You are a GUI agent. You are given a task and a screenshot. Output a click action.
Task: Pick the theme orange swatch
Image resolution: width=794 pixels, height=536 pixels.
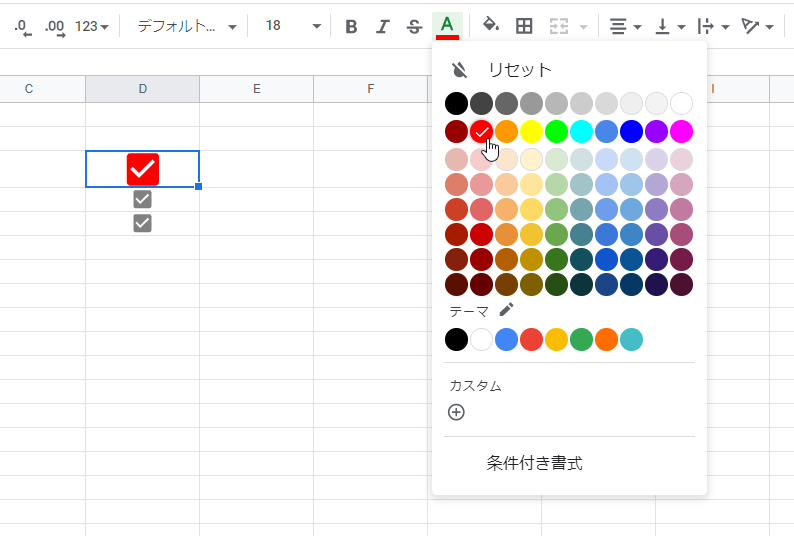coord(606,339)
